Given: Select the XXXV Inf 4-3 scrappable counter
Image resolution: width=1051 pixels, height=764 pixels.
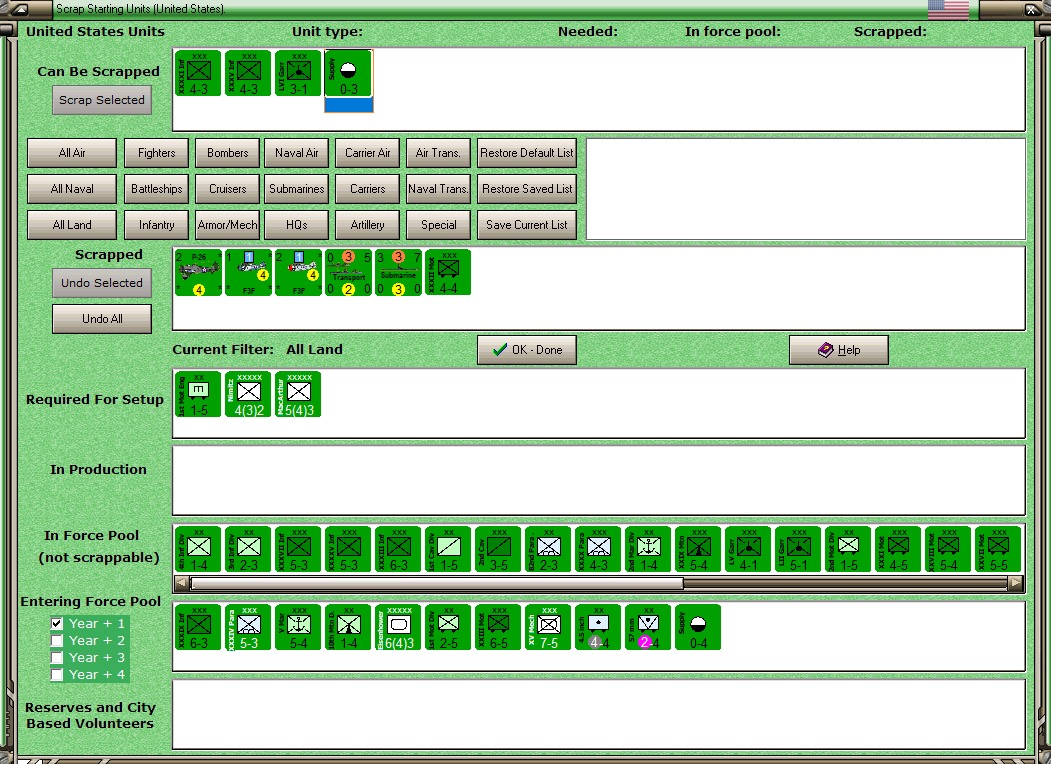Looking at the screenshot, I should pos(248,73).
